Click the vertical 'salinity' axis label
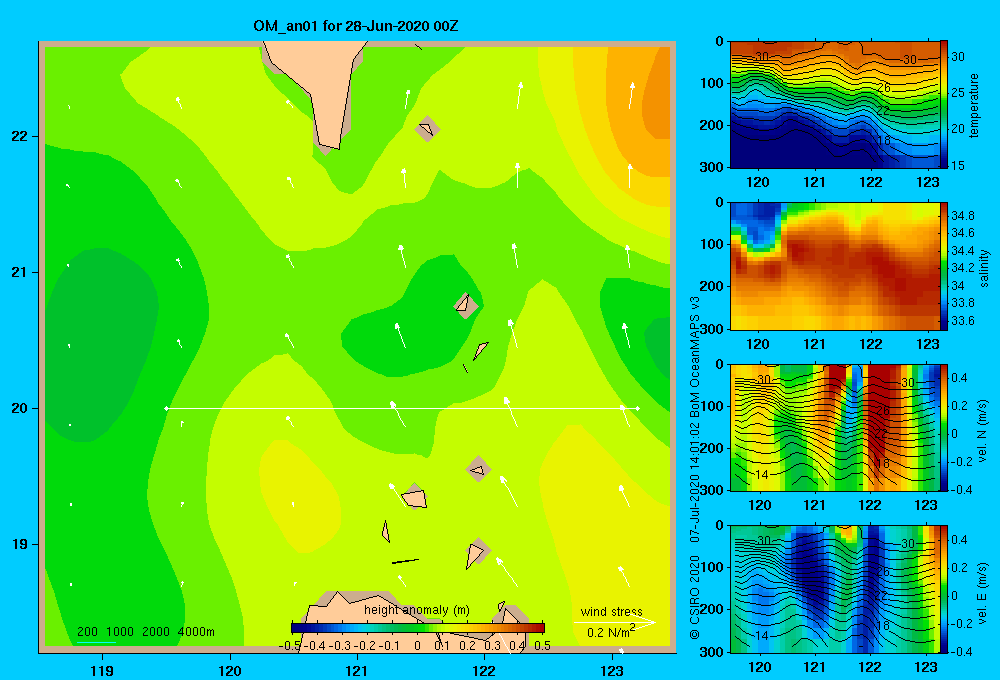The image size is (1000, 680). point(983,268)
